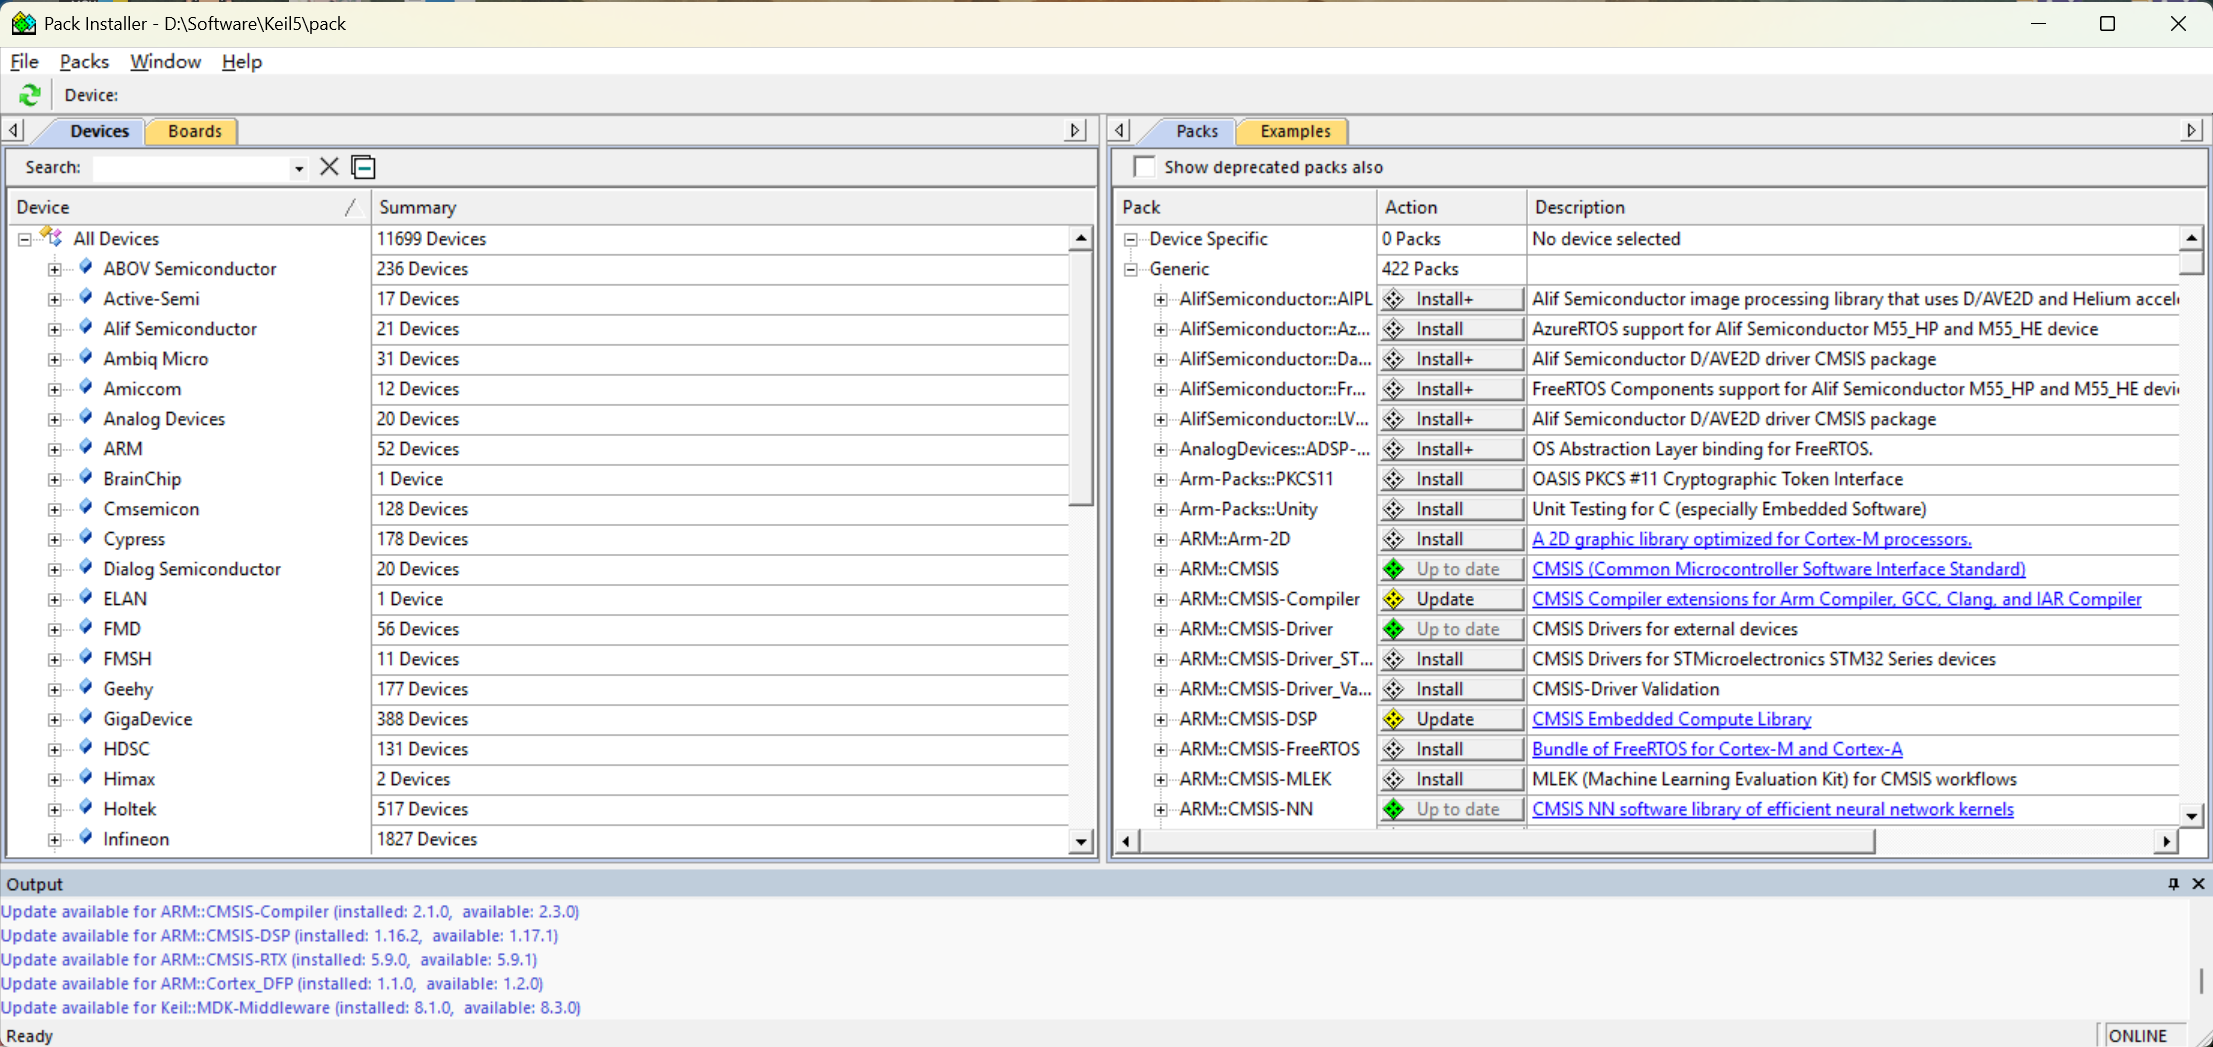Click the Cypress vendor diamond icon
The height and width of the screenshot is (1047, 2213).
pyautogui.click(x=86, y=537)
